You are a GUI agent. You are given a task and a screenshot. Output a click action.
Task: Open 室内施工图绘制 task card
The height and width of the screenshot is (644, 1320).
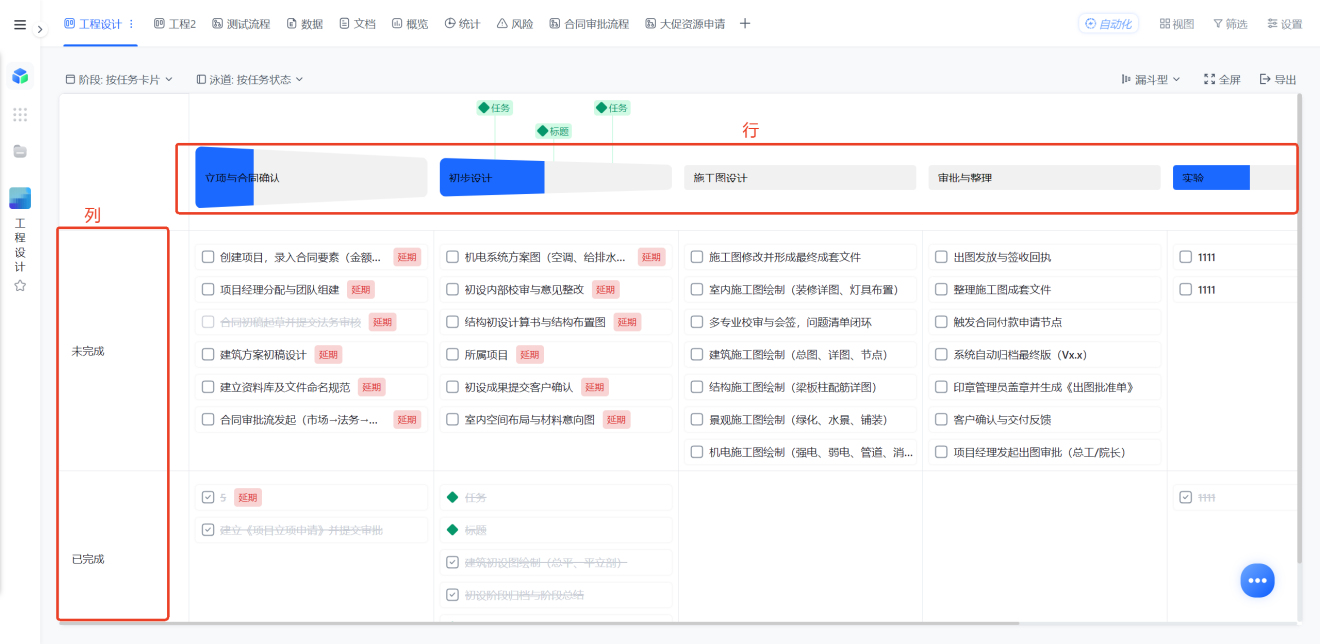(x=800, y=290)
